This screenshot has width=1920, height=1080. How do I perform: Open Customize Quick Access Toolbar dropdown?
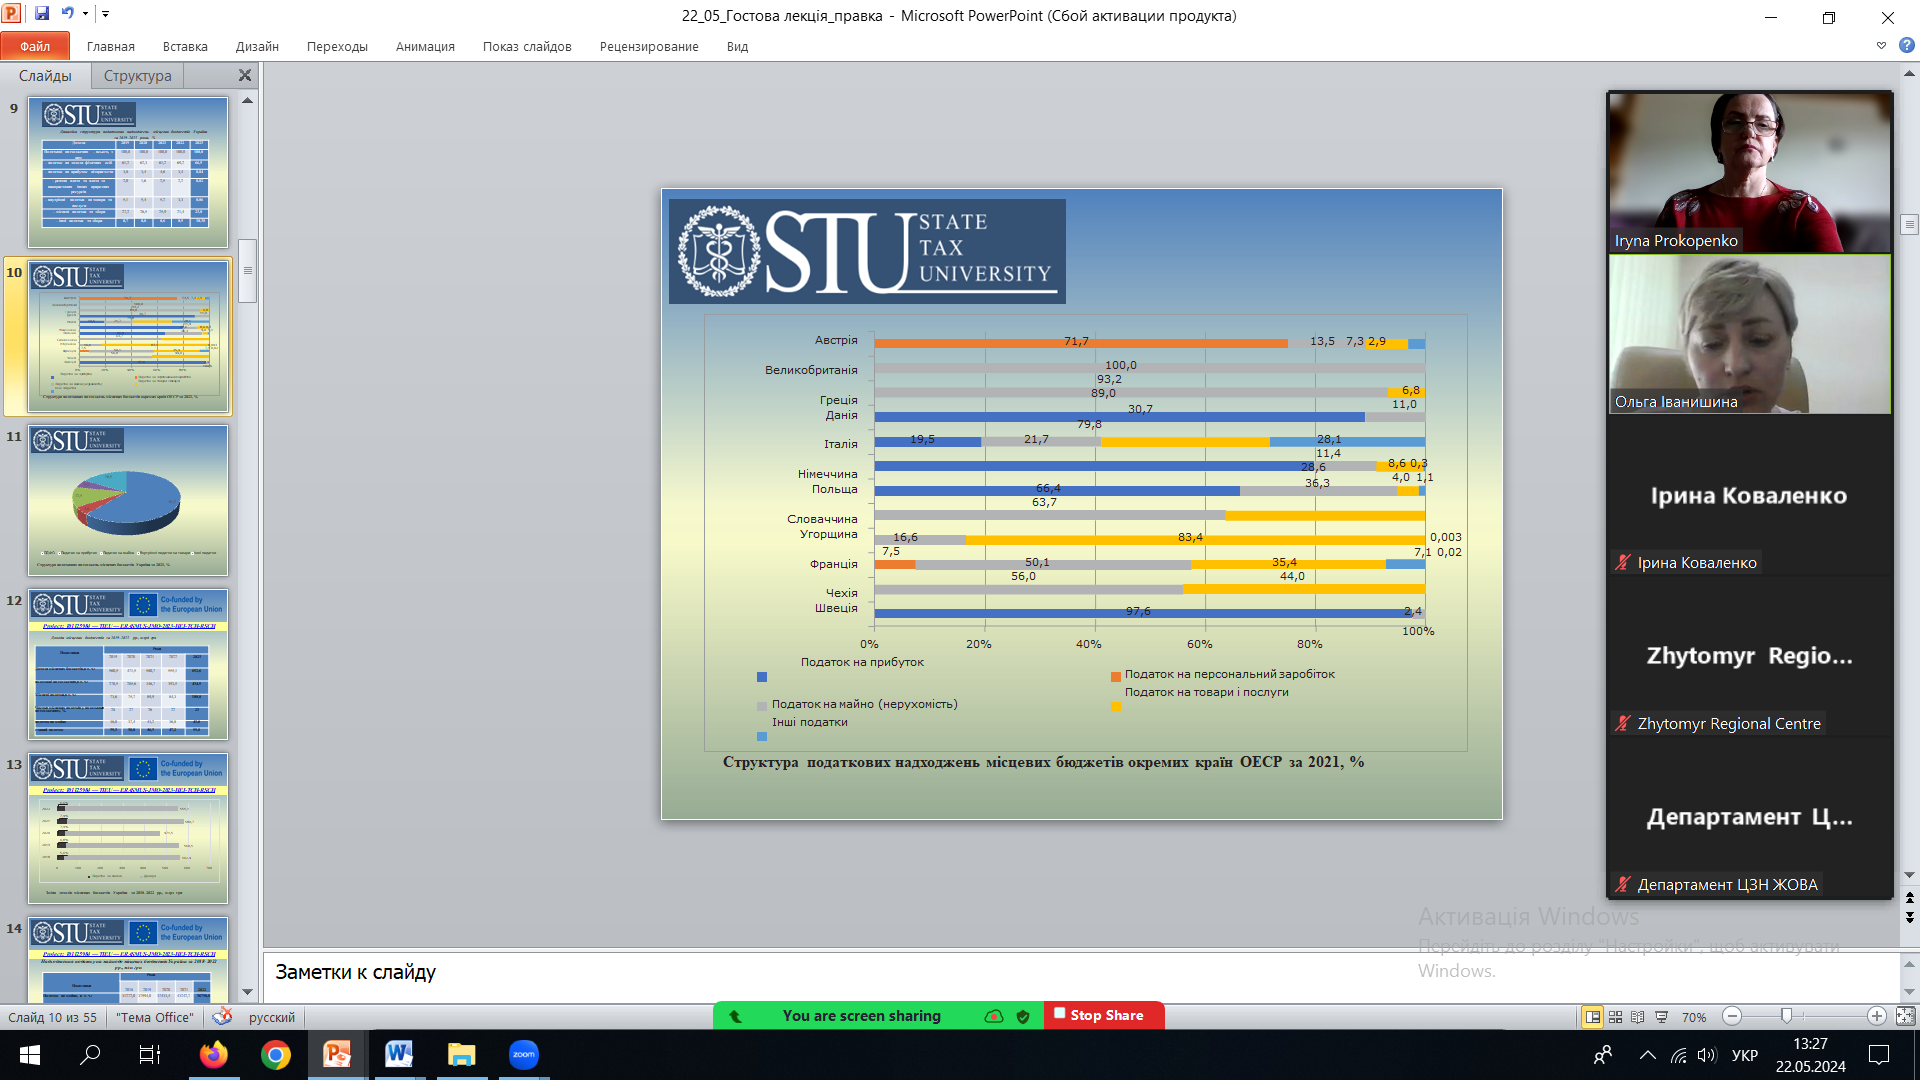tap(105, 14)
